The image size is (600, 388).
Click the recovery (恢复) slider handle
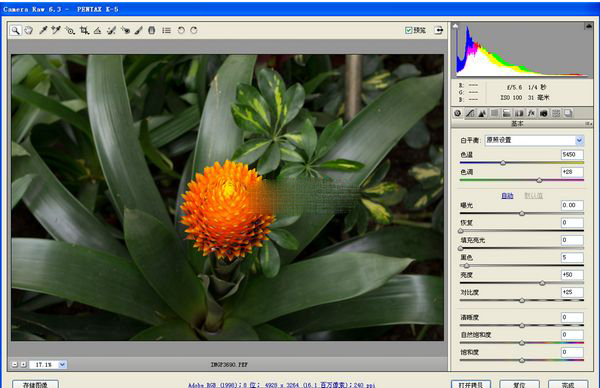[x=461, y=231]
